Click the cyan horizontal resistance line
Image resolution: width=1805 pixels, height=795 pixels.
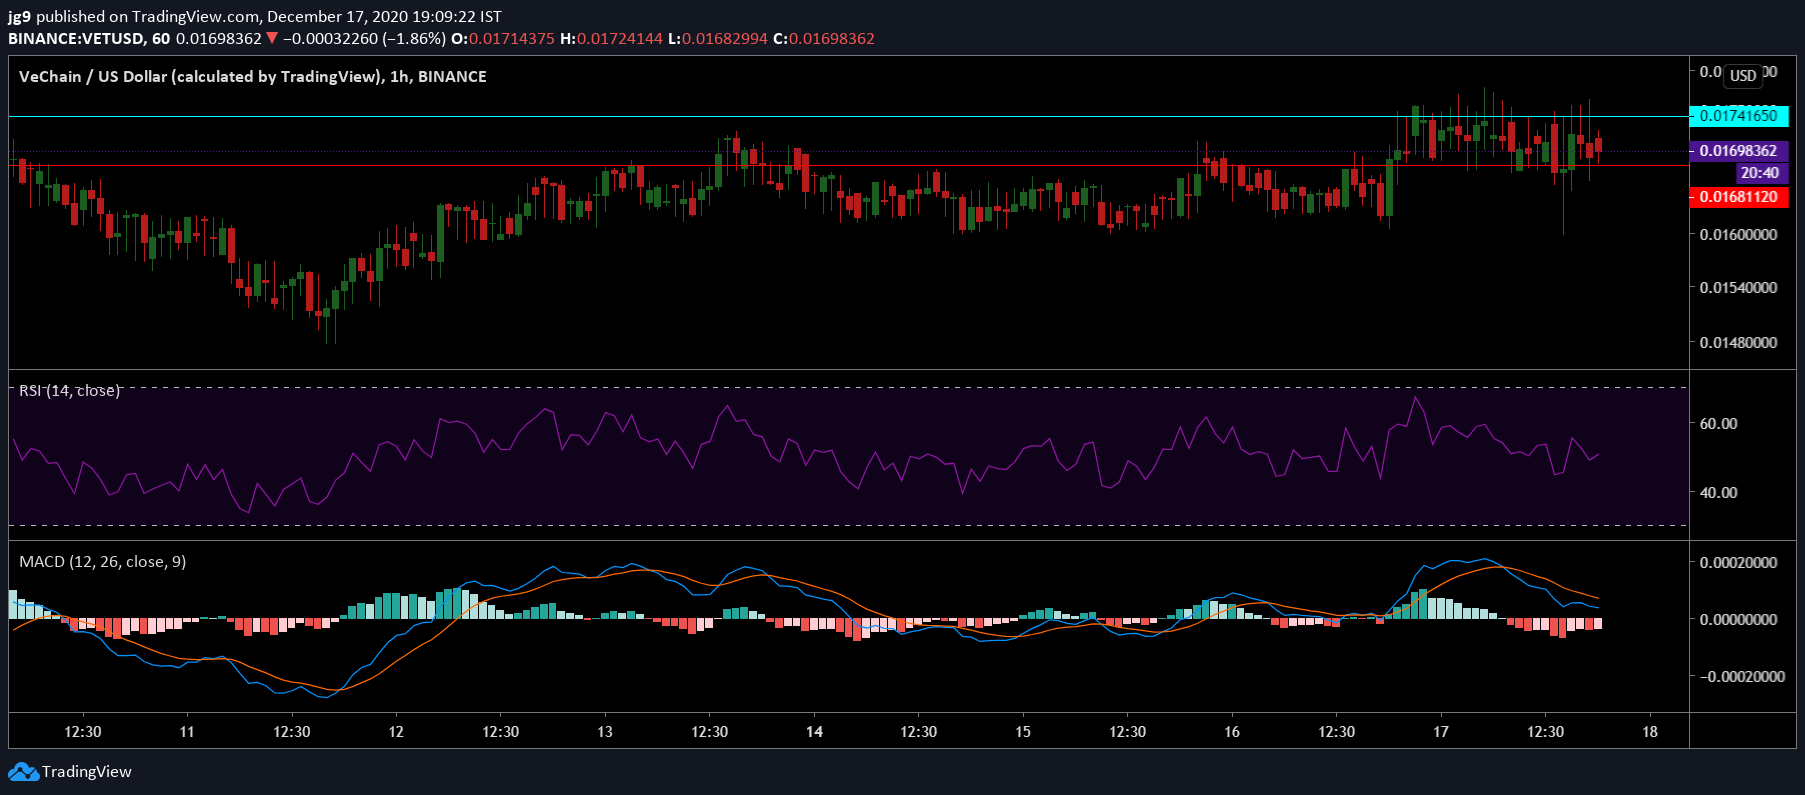(848, 117)
